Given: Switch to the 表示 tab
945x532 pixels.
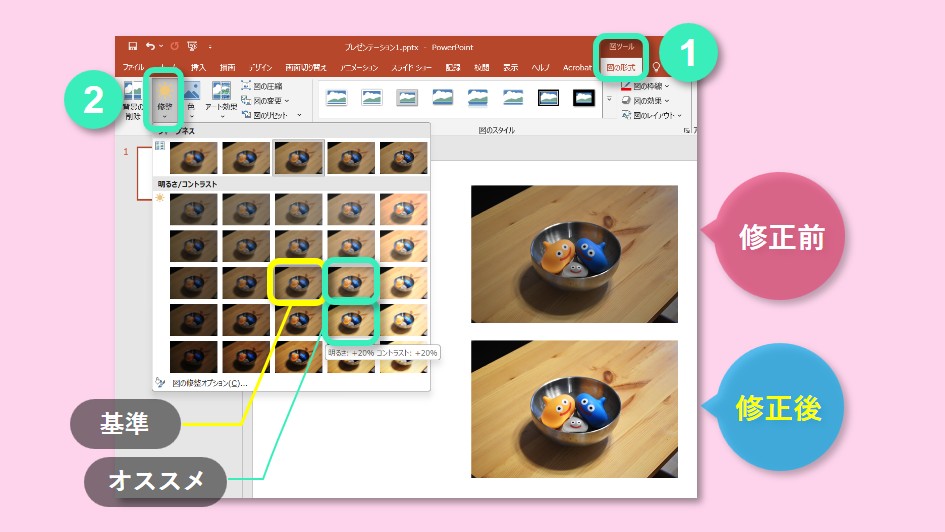Looking at the screenshot, I should 510,67.
